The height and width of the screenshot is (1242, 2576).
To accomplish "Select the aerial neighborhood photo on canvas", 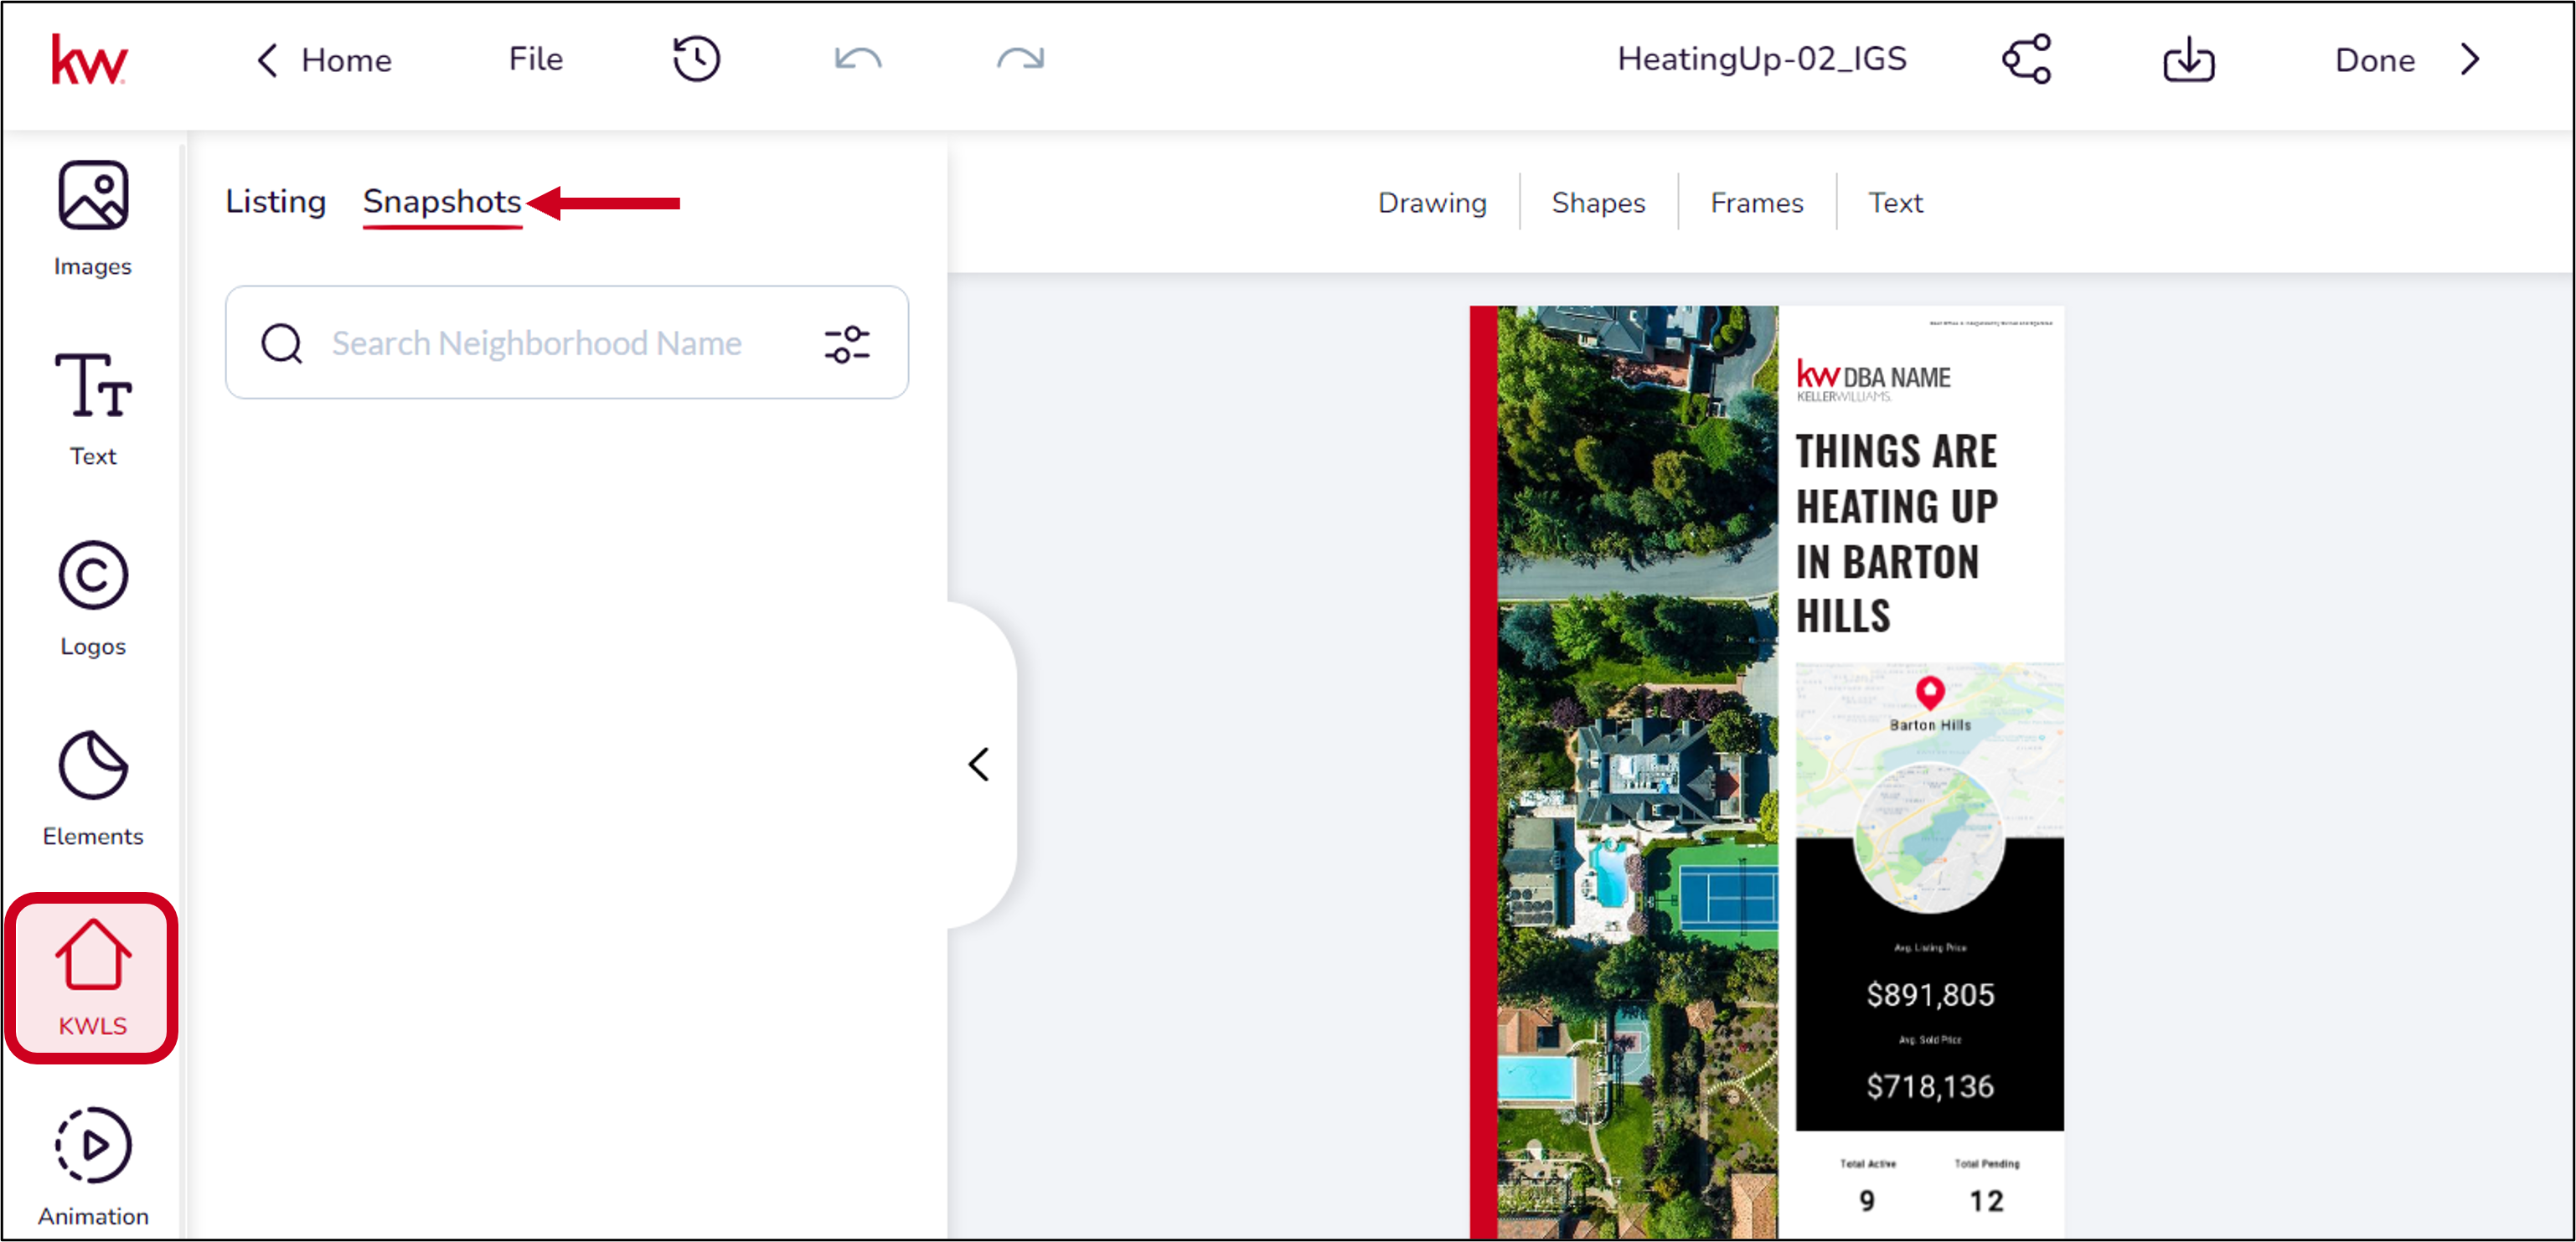I will 1637,772.
